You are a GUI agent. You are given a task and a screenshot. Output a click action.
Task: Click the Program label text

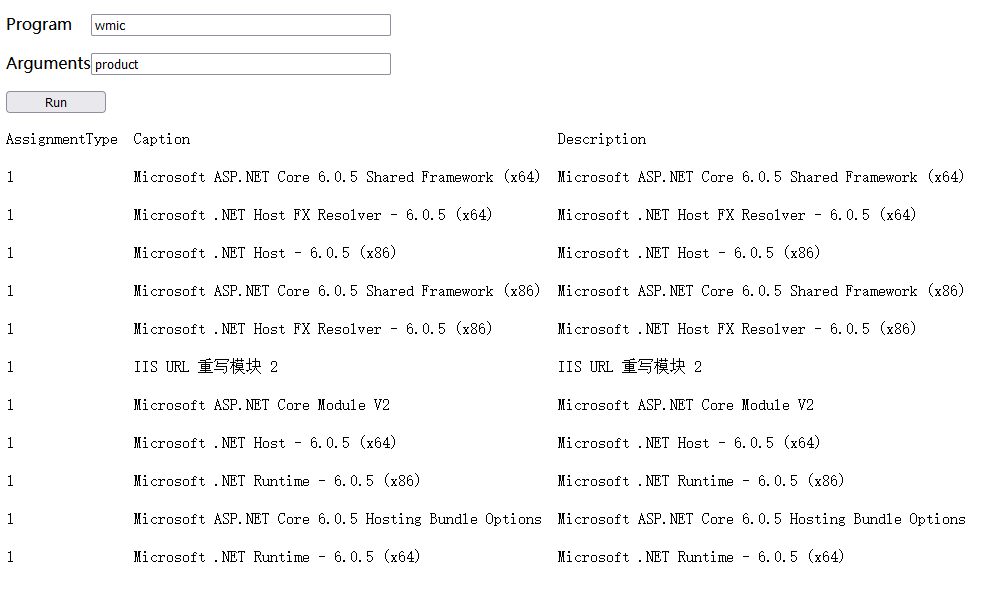(x=39, y=24)
